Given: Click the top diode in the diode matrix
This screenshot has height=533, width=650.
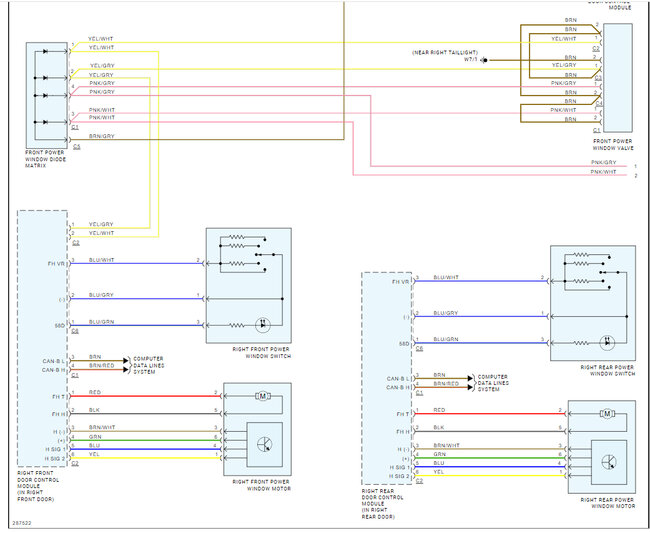Looking at the screenshot, I should [45, 51].
